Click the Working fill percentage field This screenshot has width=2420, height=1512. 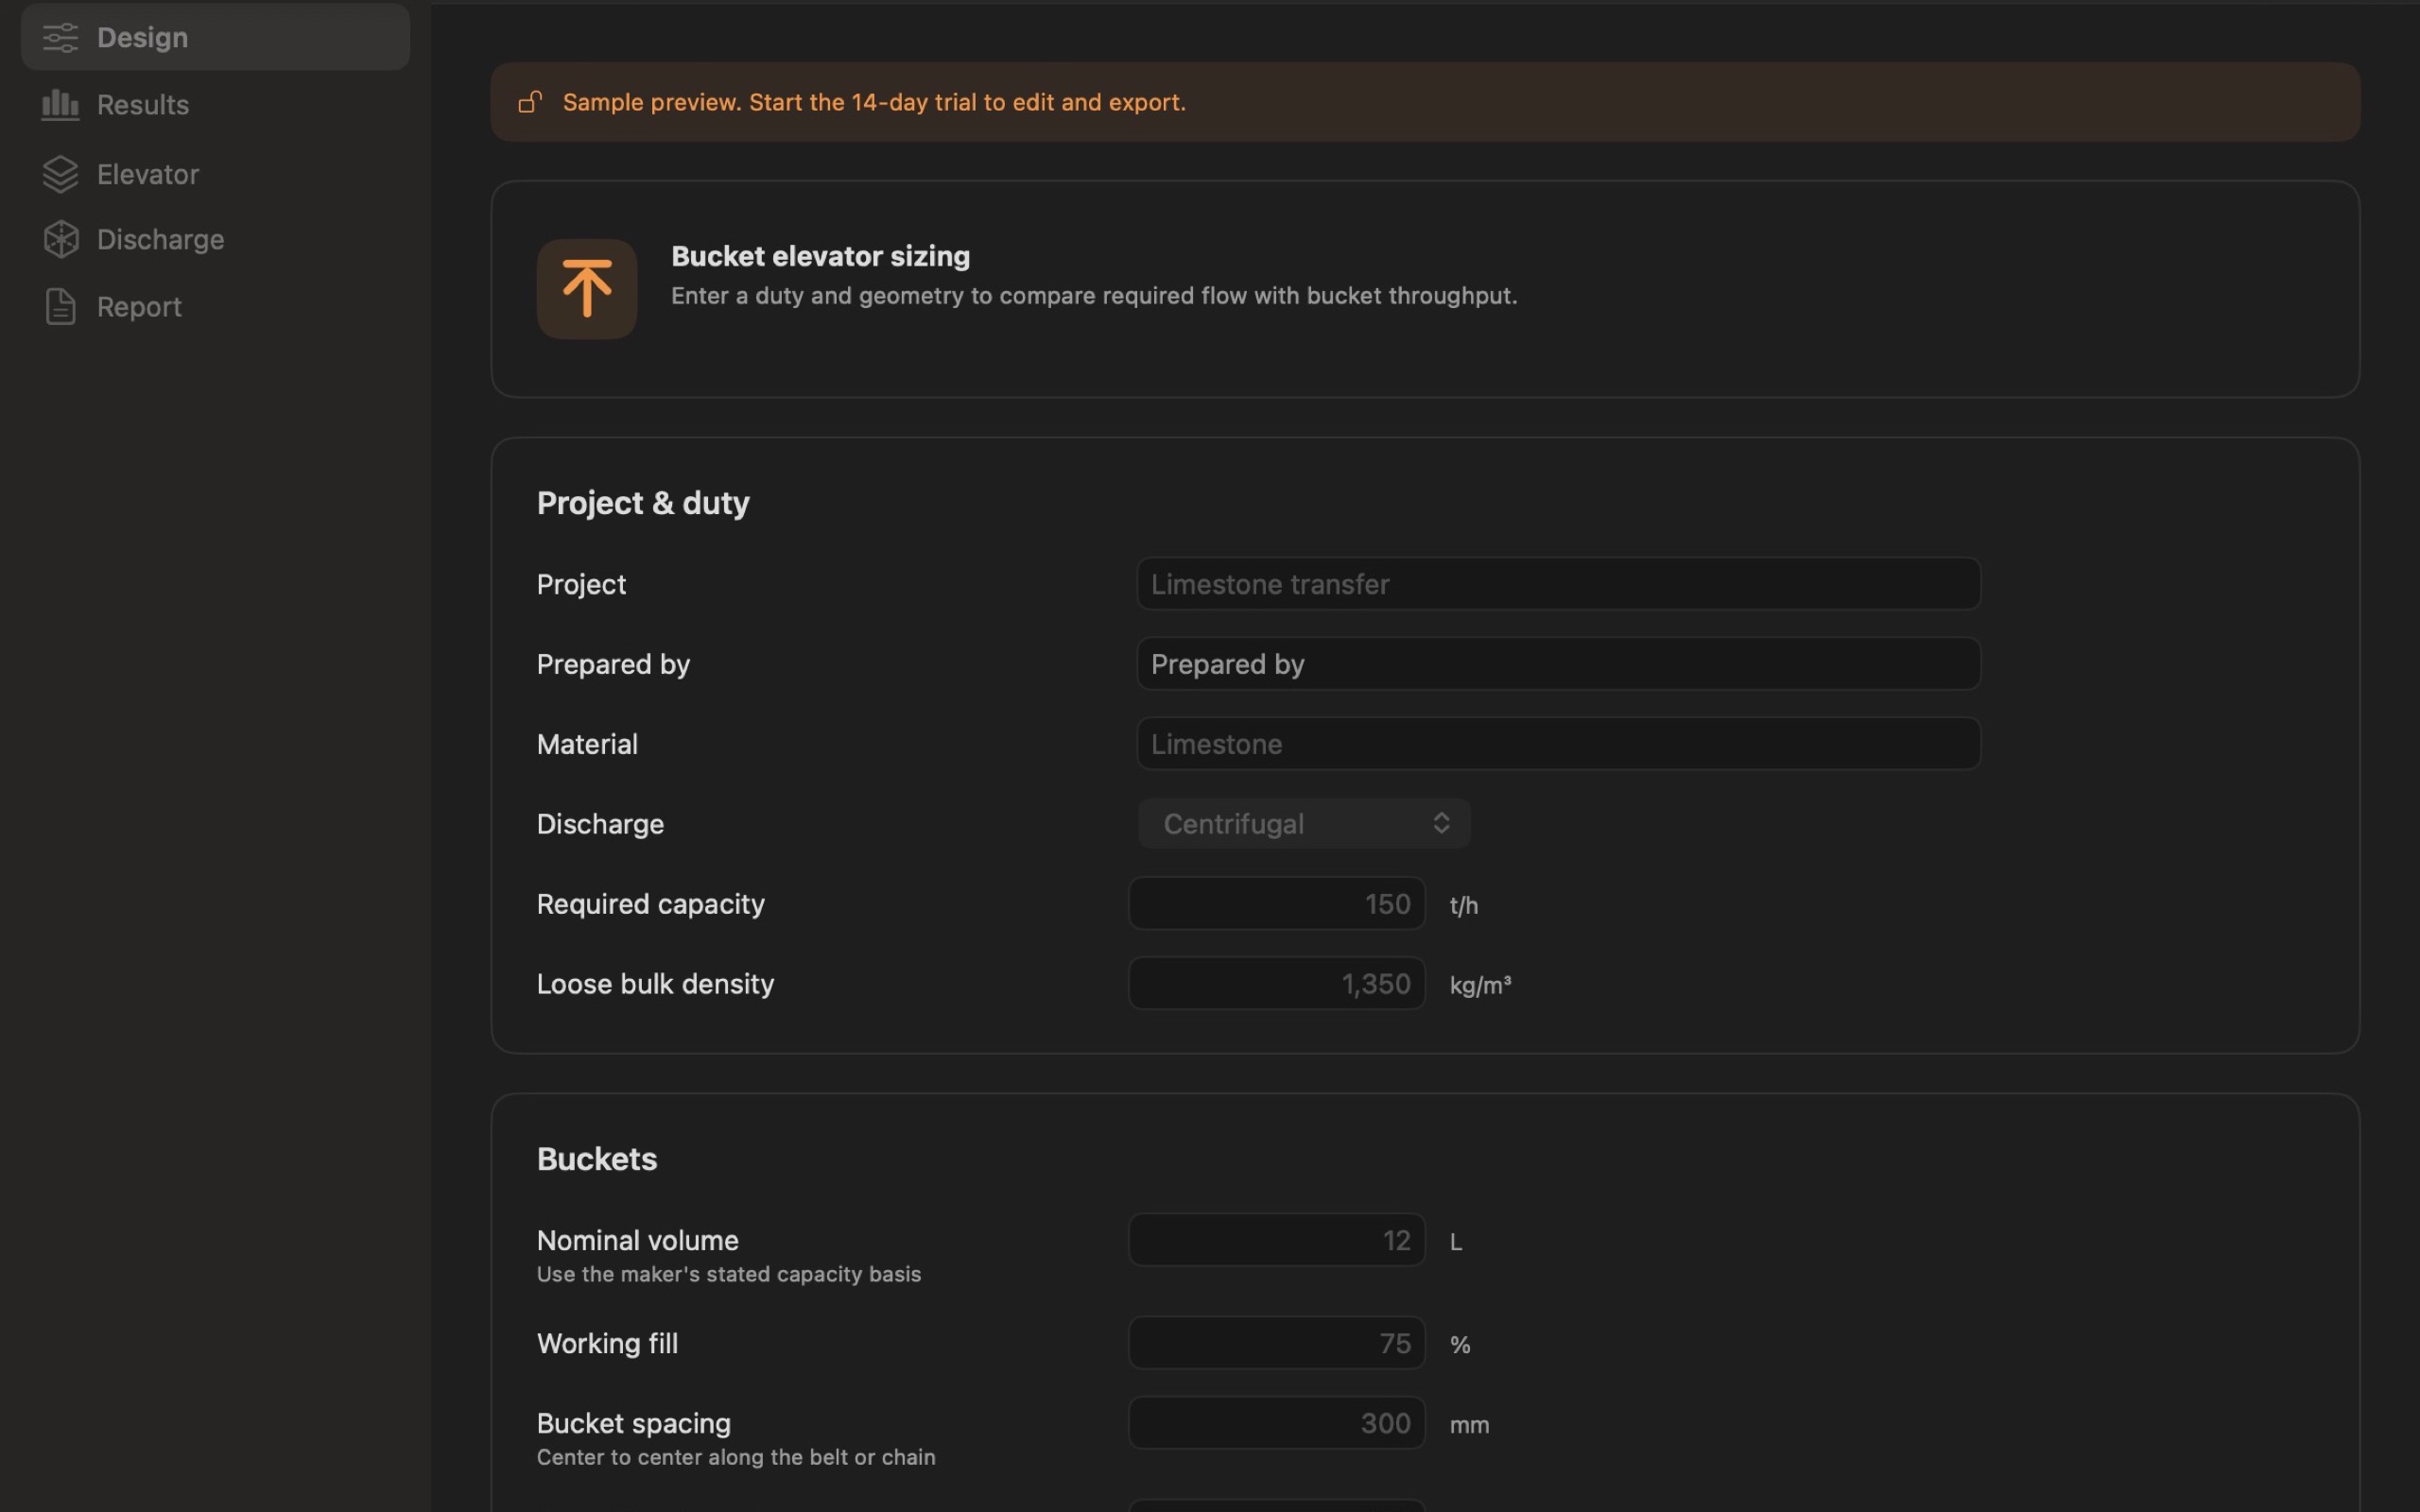click(1277, 1343)
